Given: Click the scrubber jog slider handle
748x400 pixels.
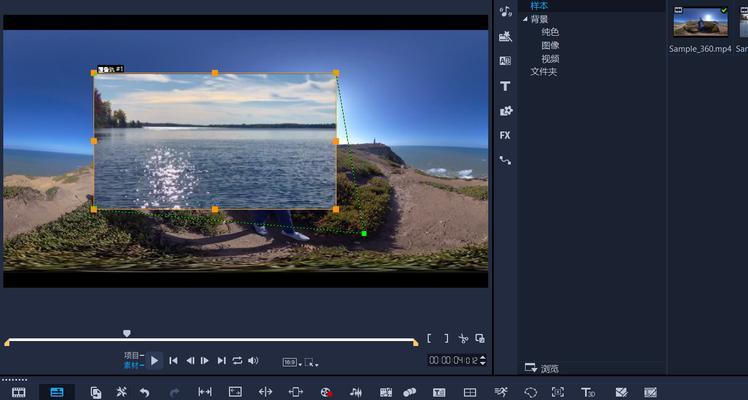Looking at the screenshot, I should pos(126,333).
